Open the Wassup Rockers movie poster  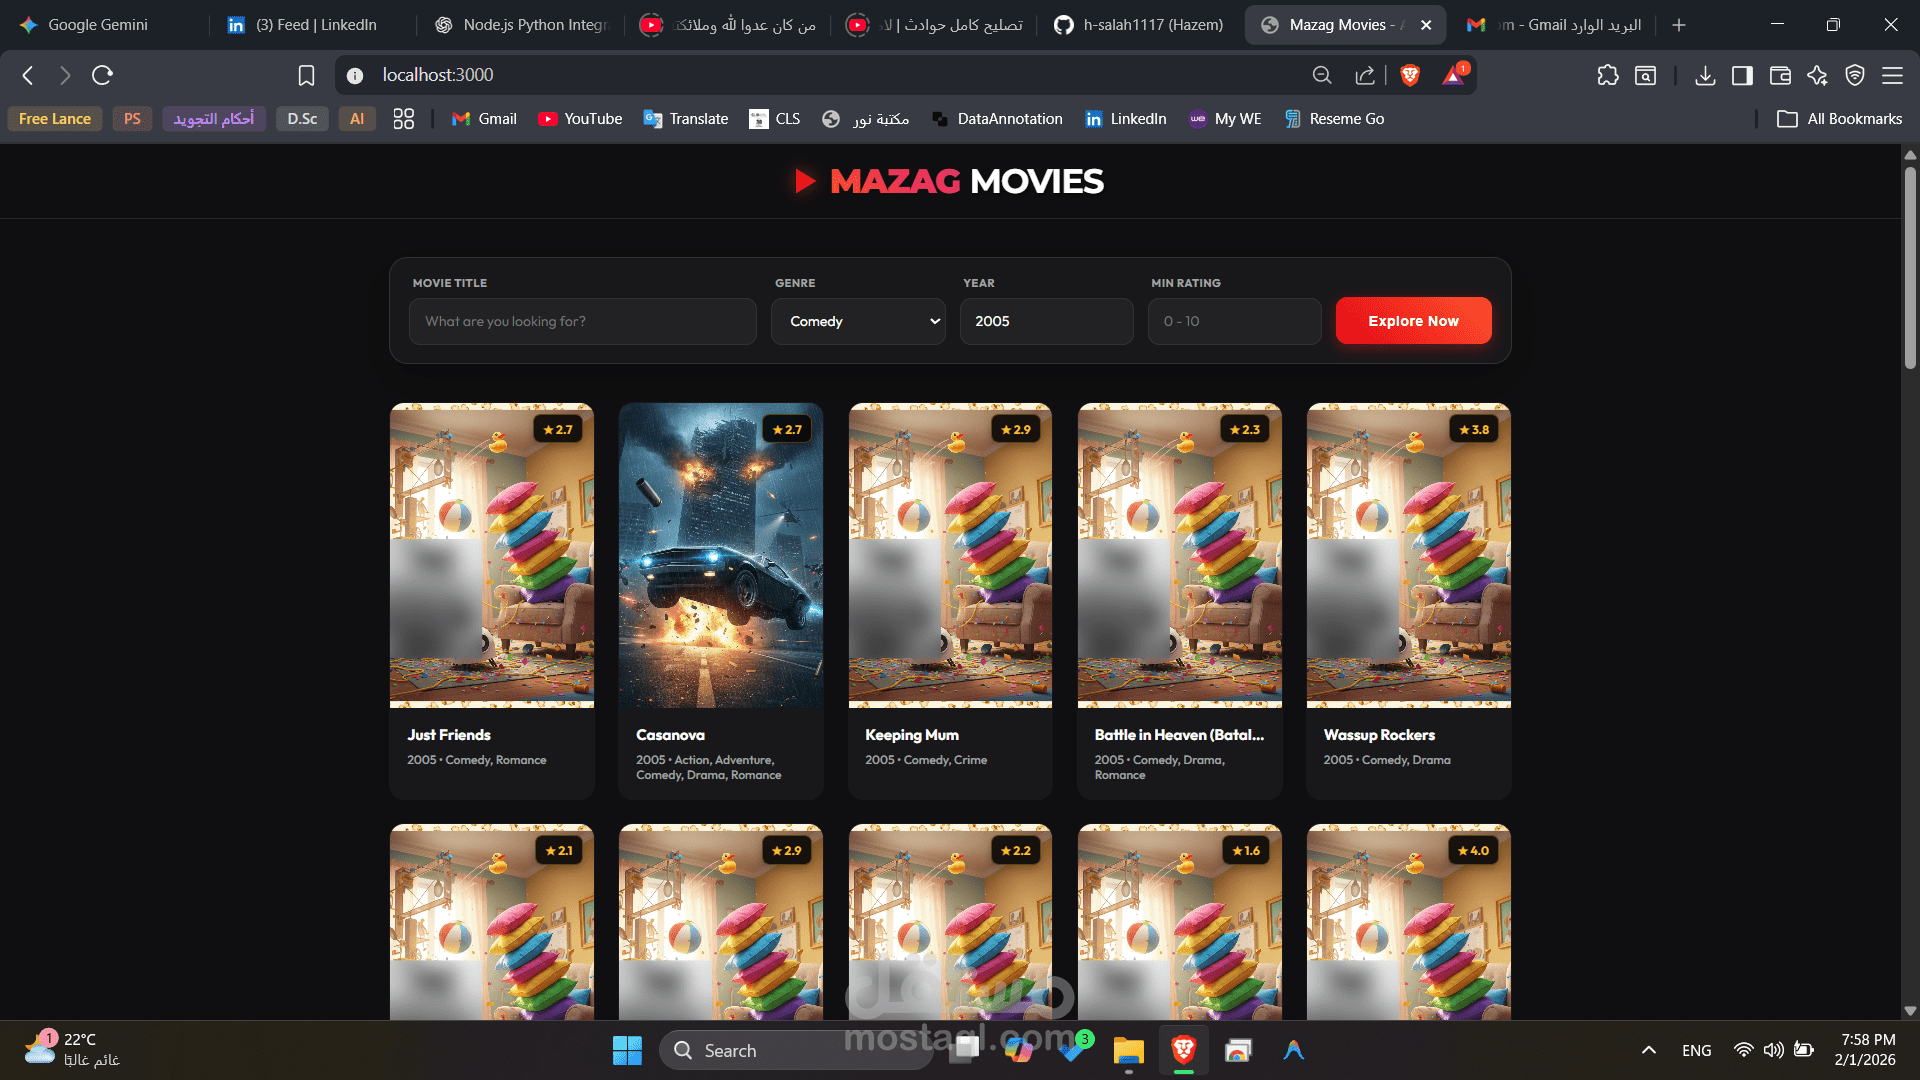tap(1408, 555)
